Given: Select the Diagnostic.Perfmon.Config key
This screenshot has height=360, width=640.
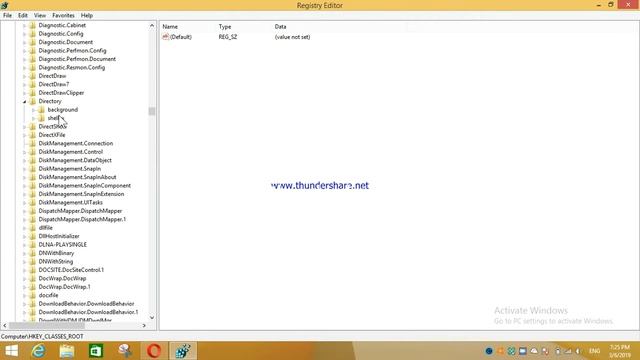Looking at the screenshot, I should [72, 51].
